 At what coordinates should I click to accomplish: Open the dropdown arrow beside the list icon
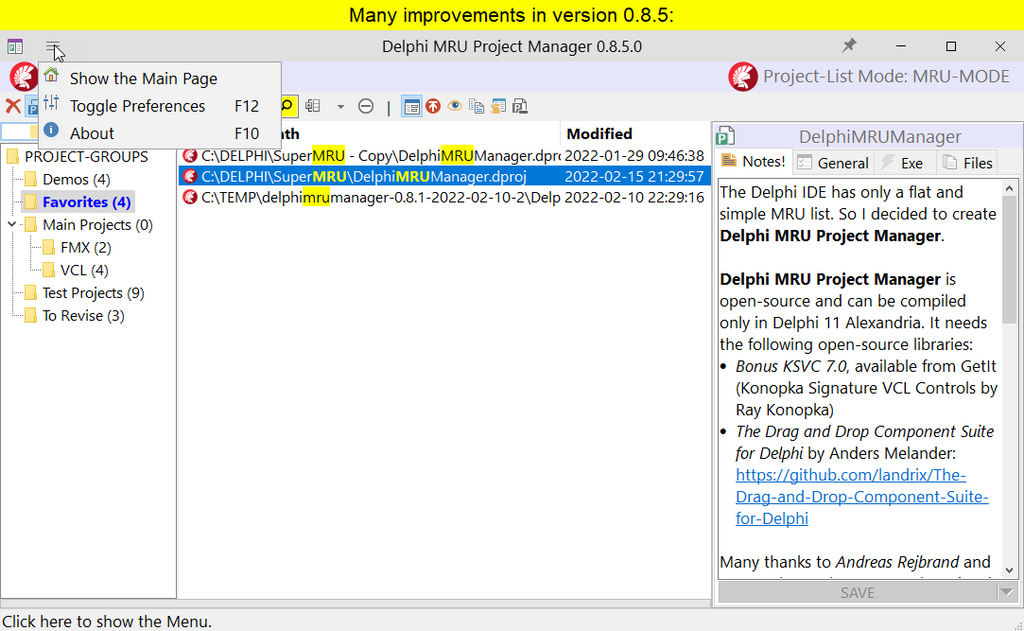tap(340, 107)
